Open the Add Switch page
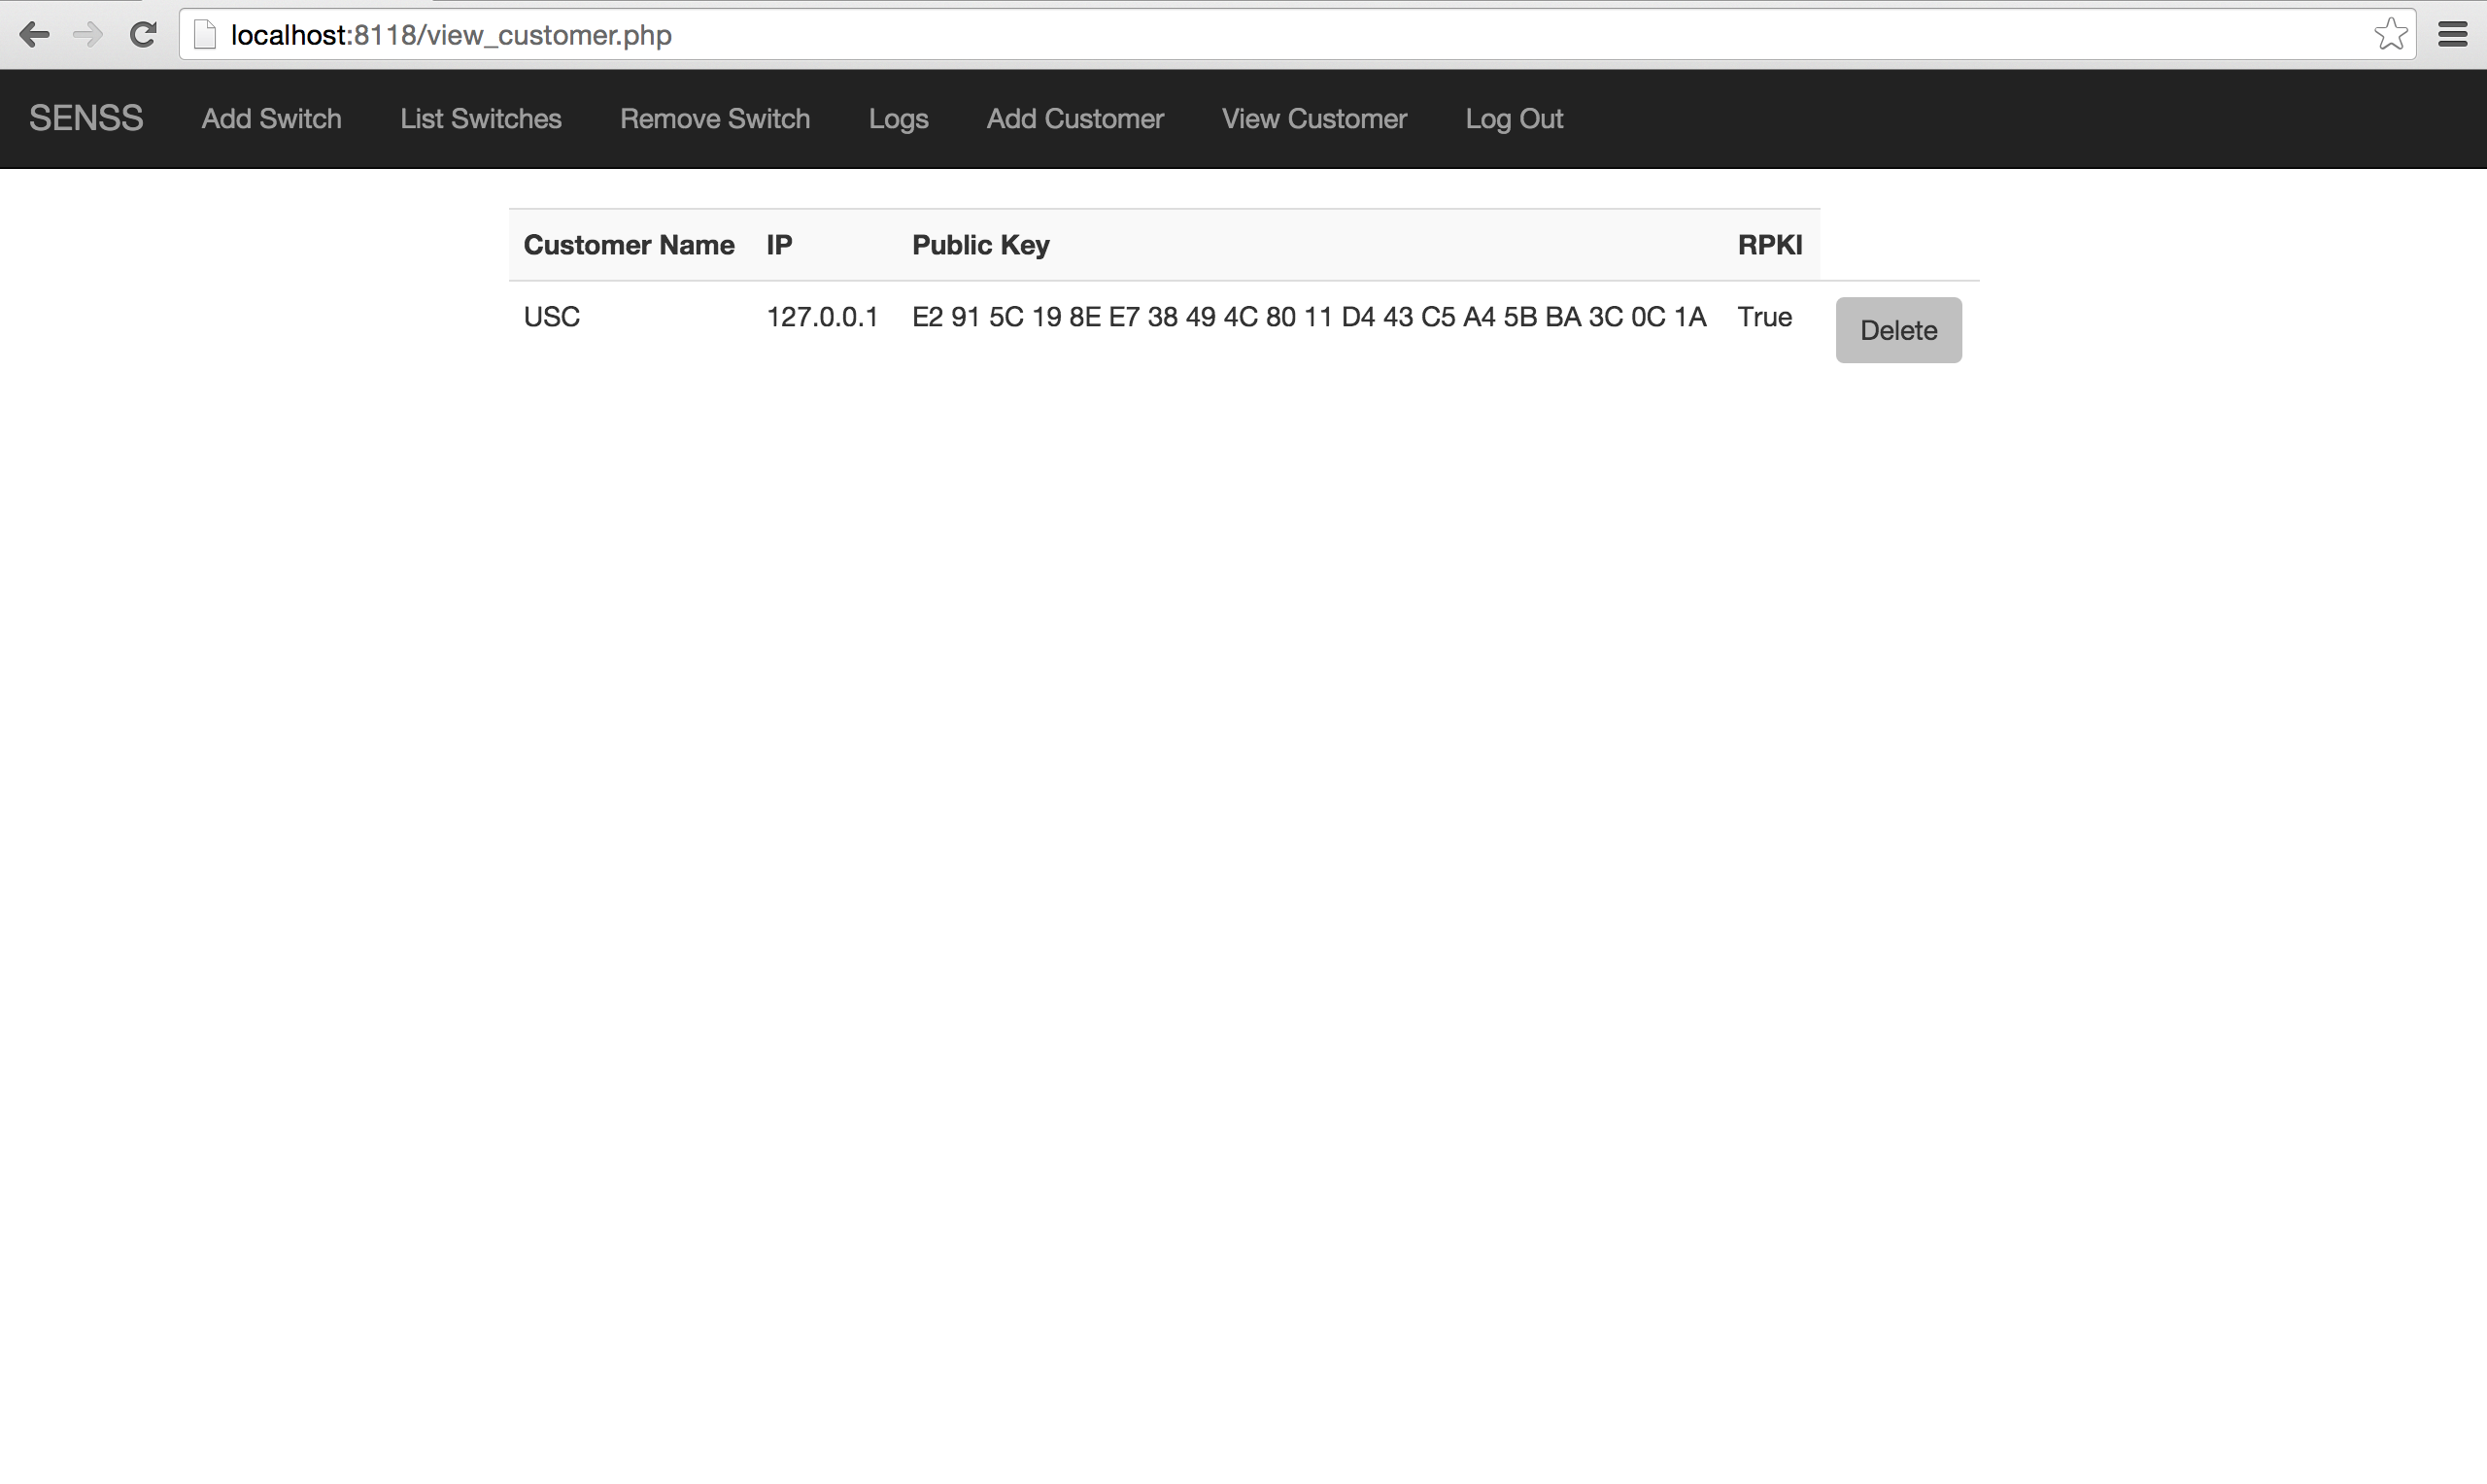Image resolution: width=2487 pixels, height=1484 pixels. [271, 118]
